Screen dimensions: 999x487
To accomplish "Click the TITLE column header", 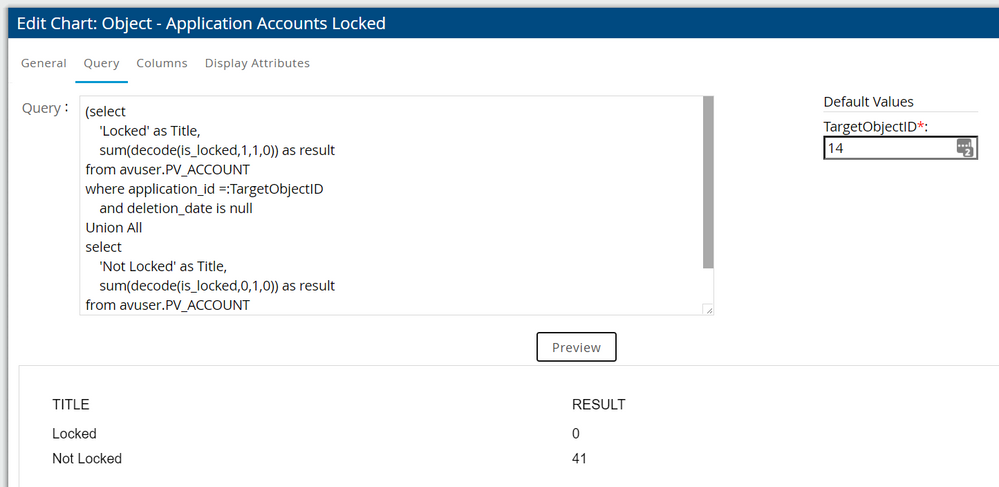I will coord(71,405).
